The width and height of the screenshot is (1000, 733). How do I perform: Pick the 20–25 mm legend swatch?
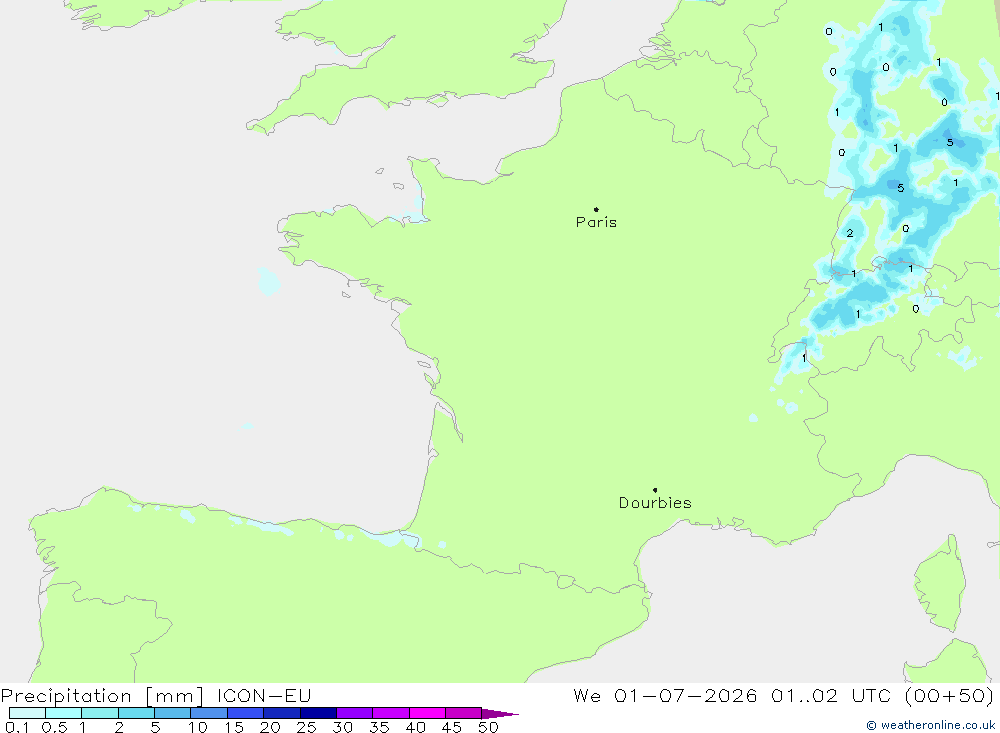[x=281, y=713]
